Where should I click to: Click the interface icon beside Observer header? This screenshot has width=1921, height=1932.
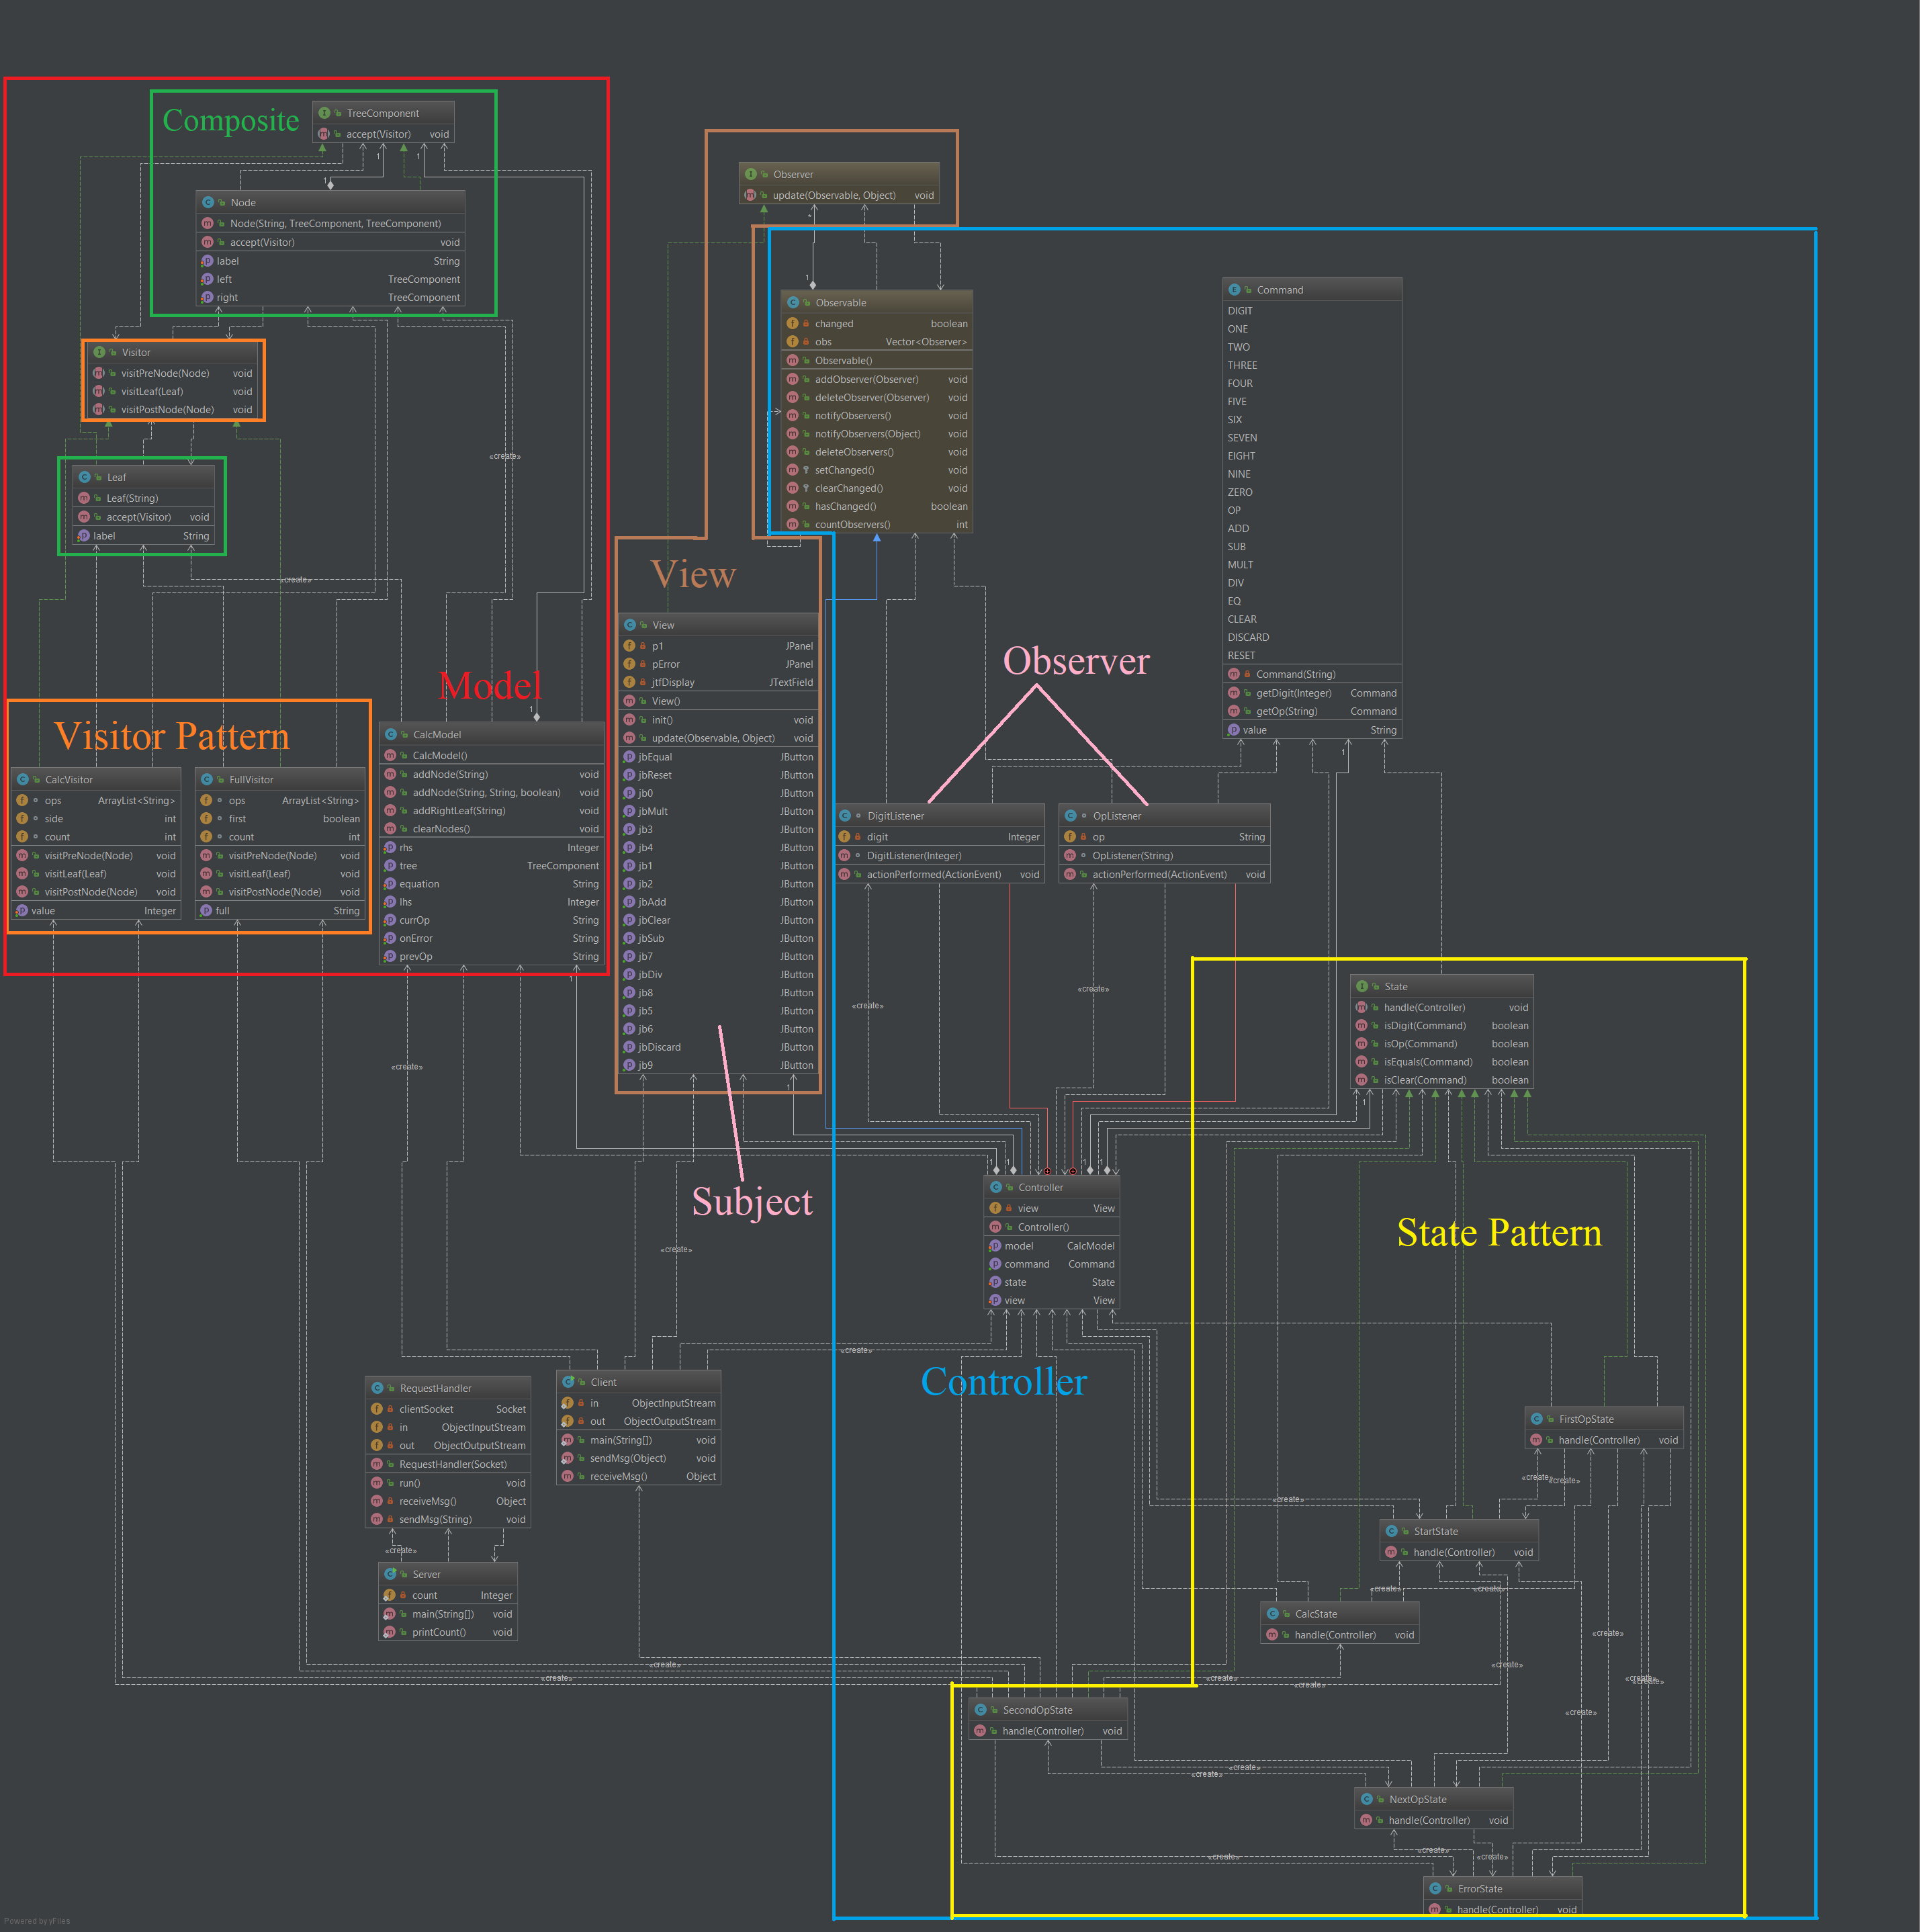[x=751, y=174]
